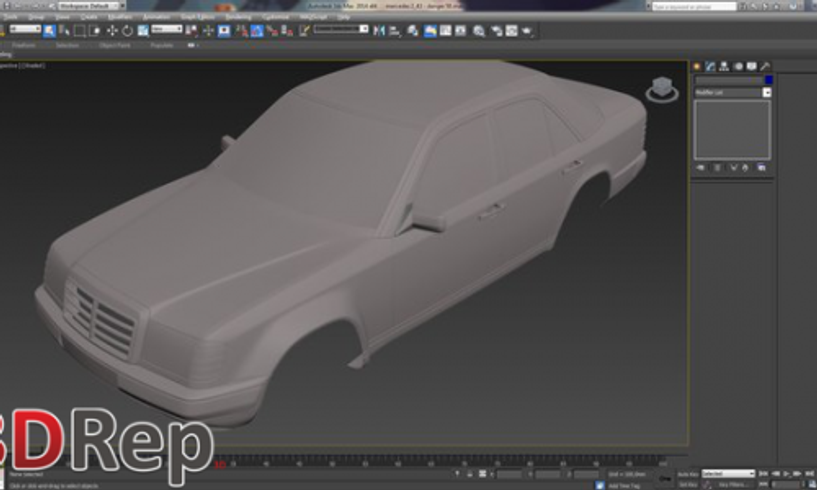Open the Selected key filter dropdown

pyautogui.click(x=728, y=473)
